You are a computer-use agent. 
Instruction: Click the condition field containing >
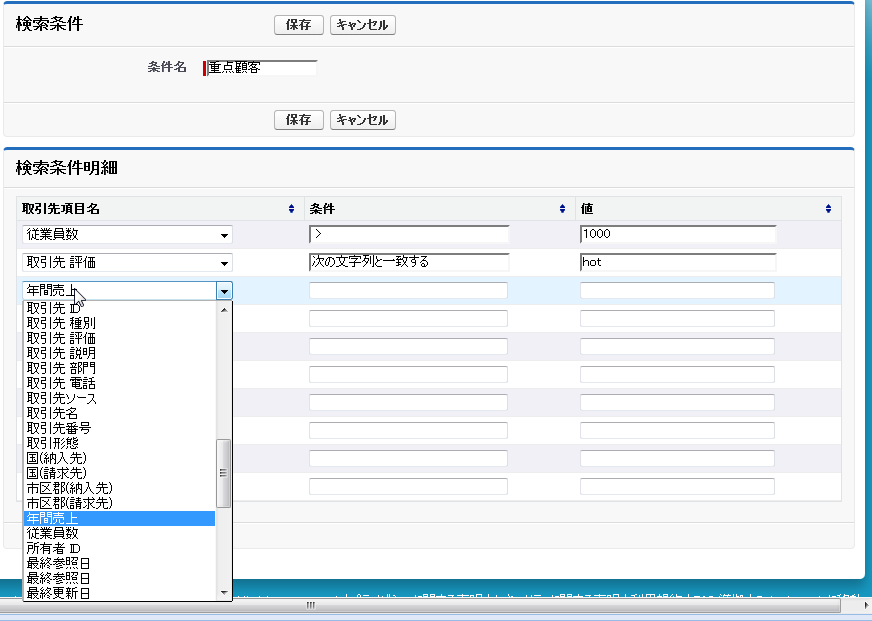tap(409, 235)
